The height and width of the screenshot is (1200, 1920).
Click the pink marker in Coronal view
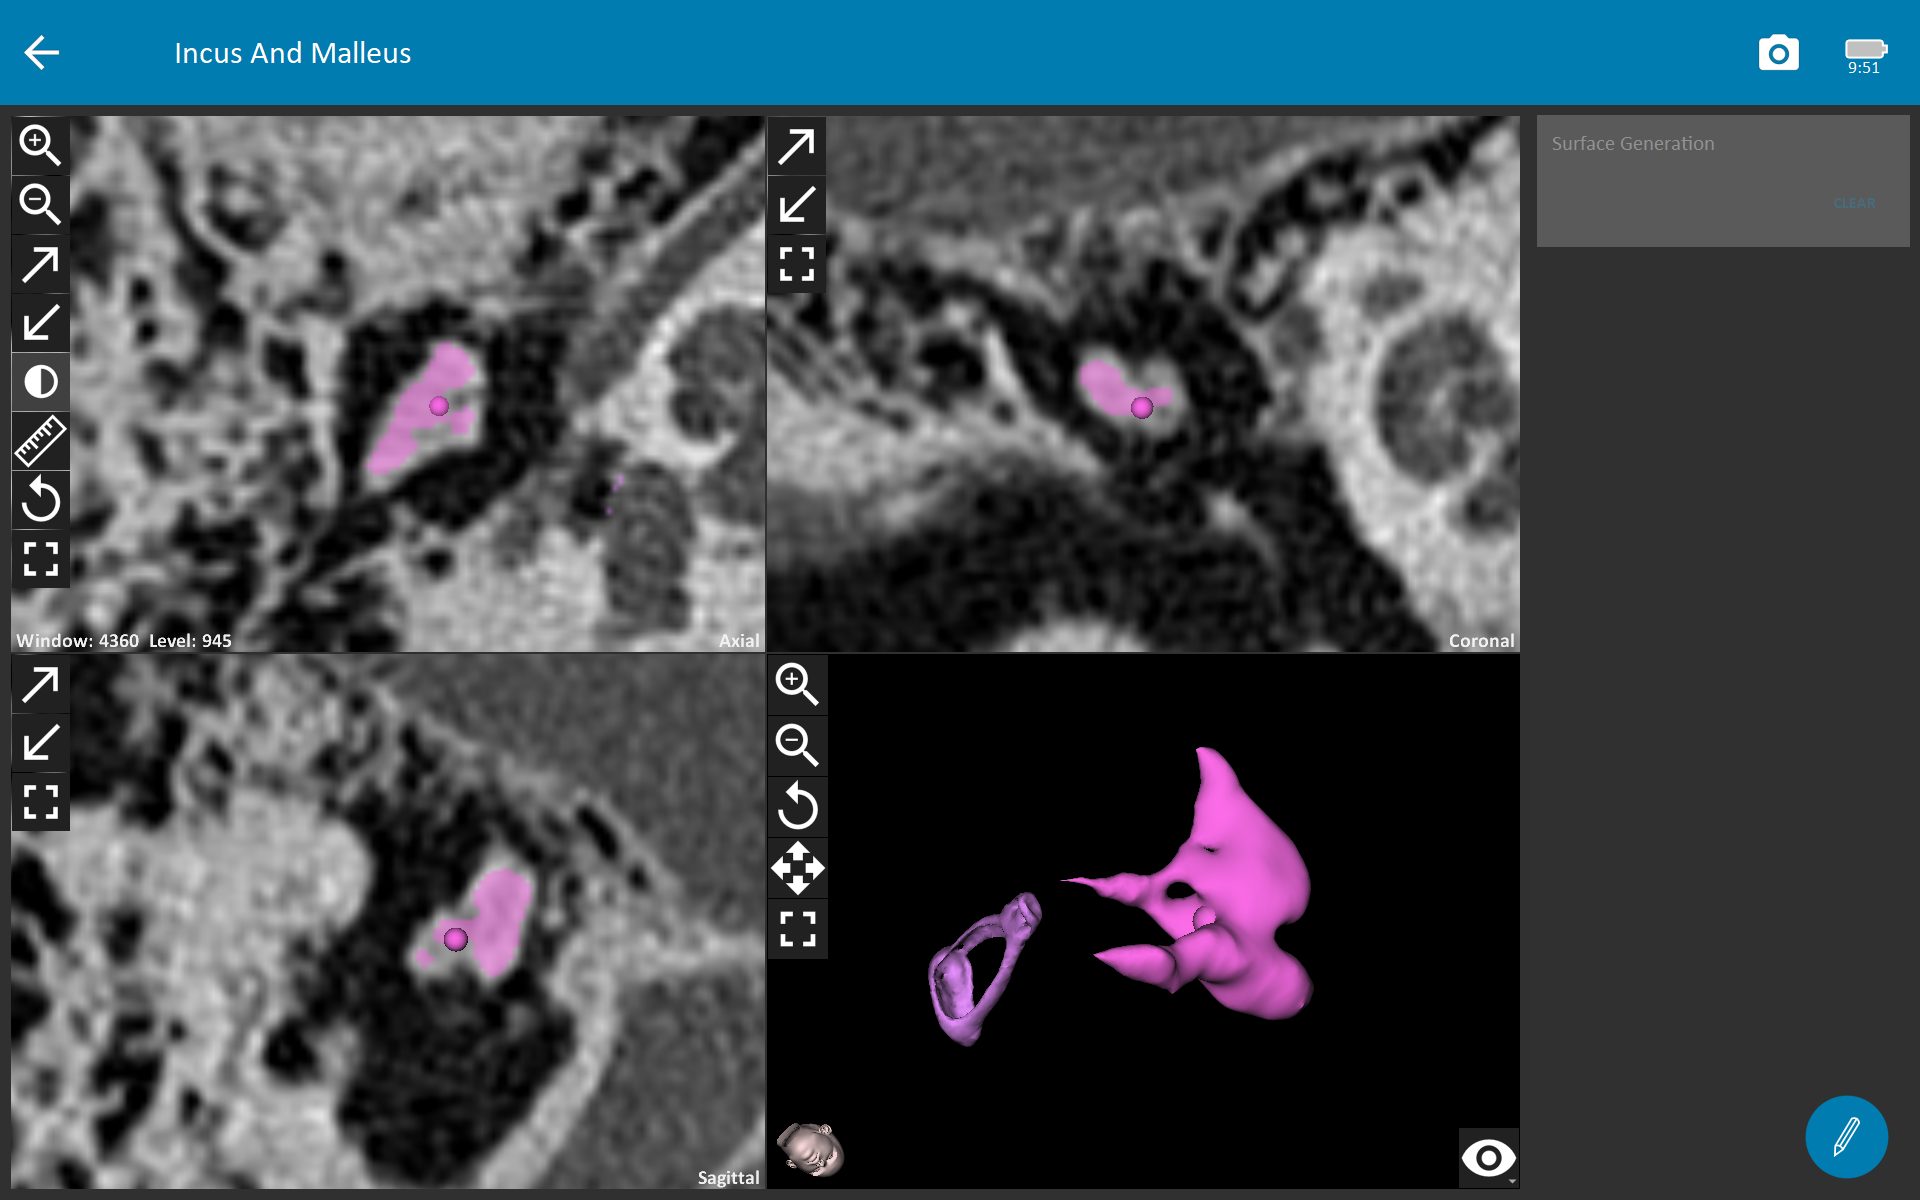pyautogui.click(x=1141, y=407)
